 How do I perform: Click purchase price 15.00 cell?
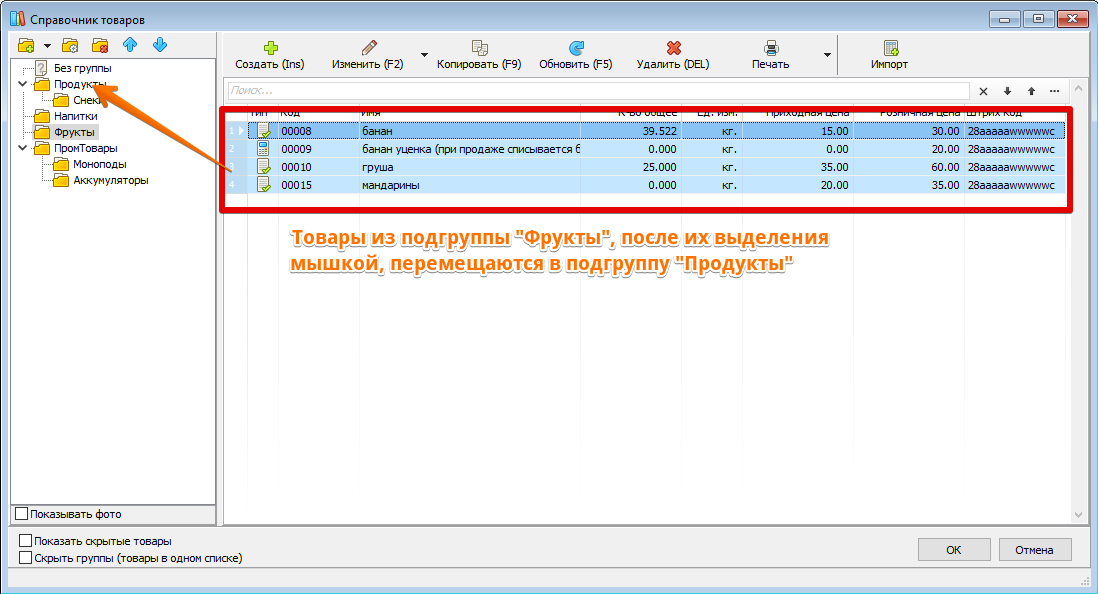tap(798, 131)
